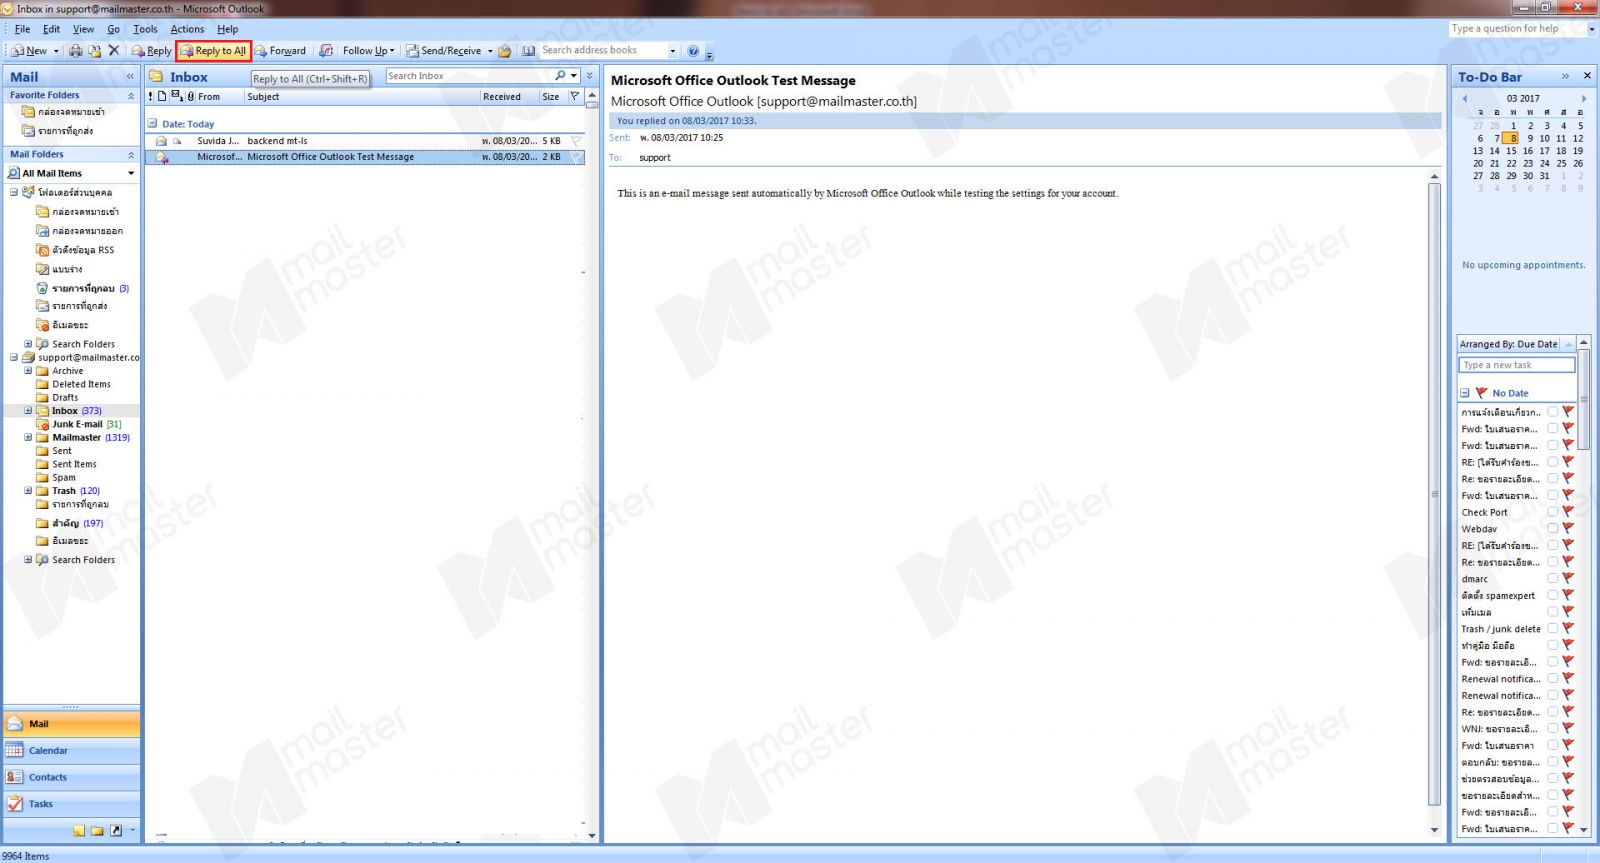The width and height of the screenshot is (1600, 863).
Task: Switch to the Calendar pane
Action: pos(71,751)
